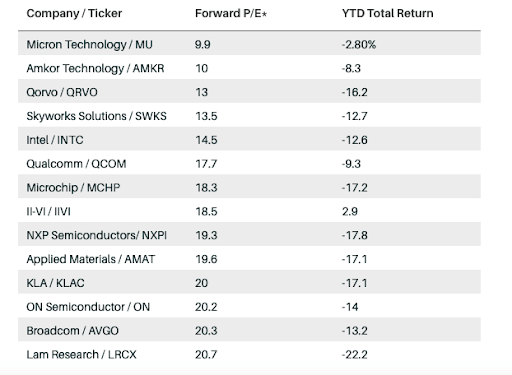Select the II-VI / IIVI row
Viewport: 512px width, 375px height.
coord(249,211)
